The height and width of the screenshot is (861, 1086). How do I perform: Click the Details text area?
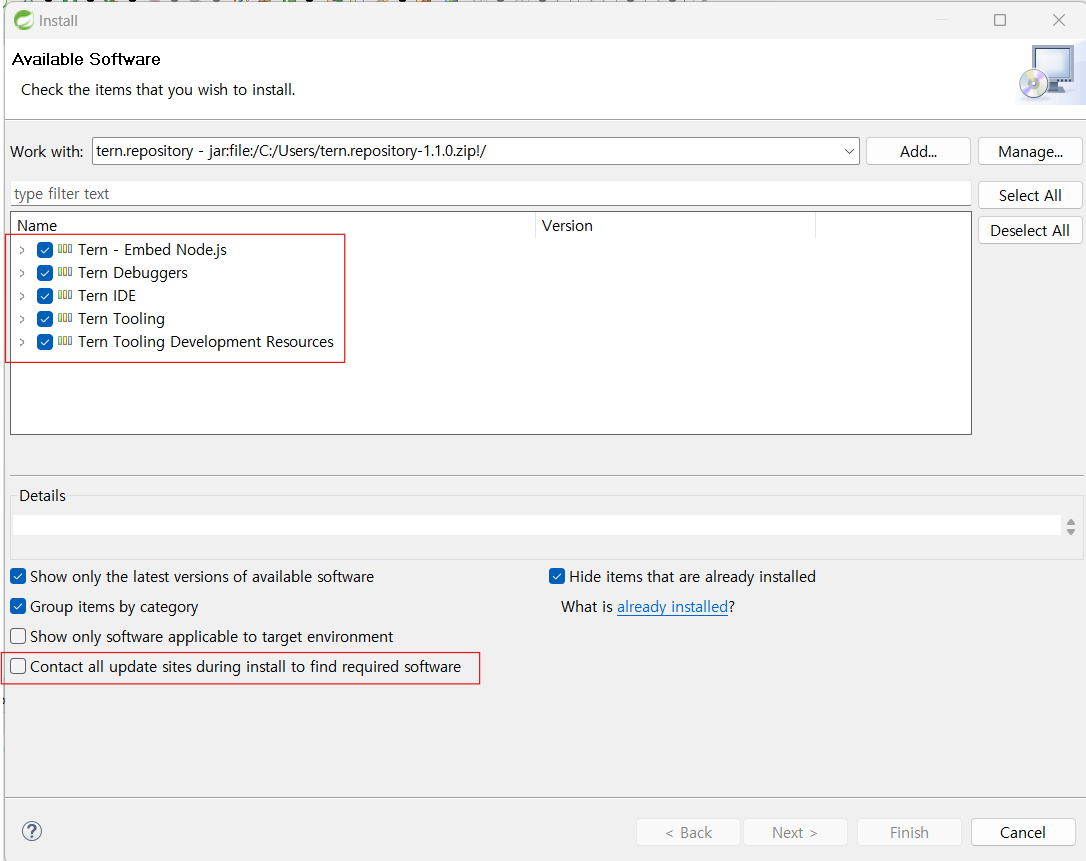click(536, 525)
